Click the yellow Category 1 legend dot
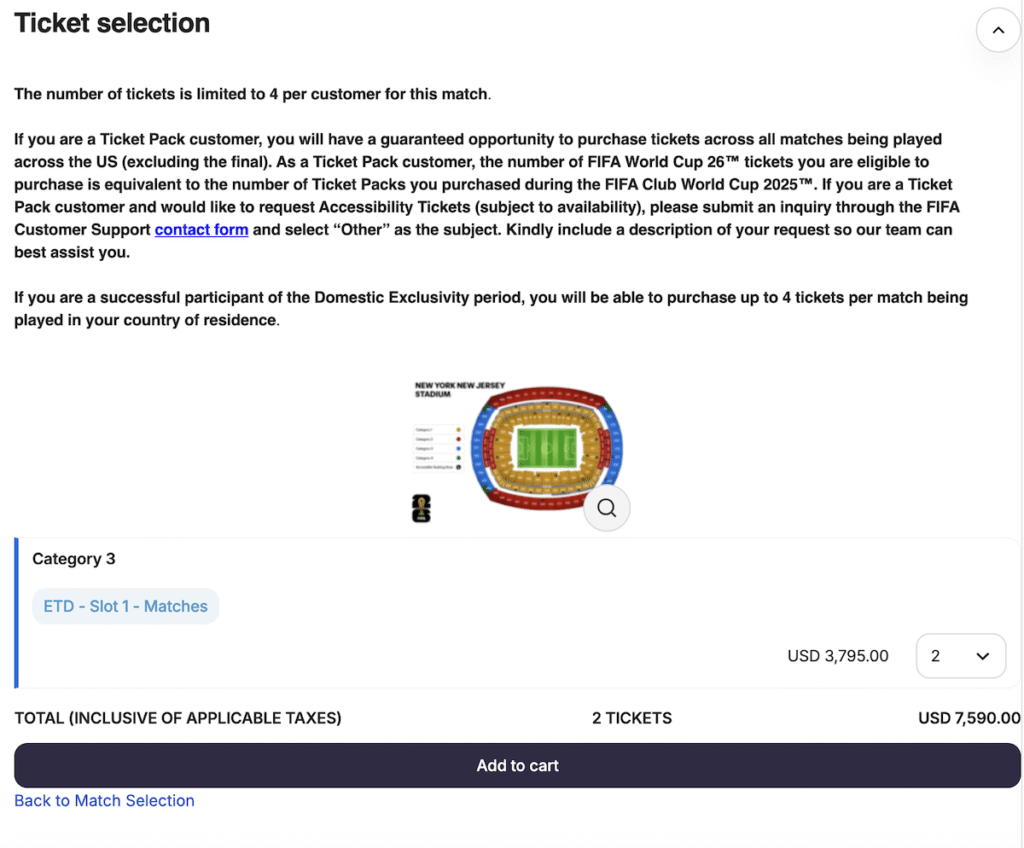Viewport: 1024px width, 848px height. pos(458,430)
